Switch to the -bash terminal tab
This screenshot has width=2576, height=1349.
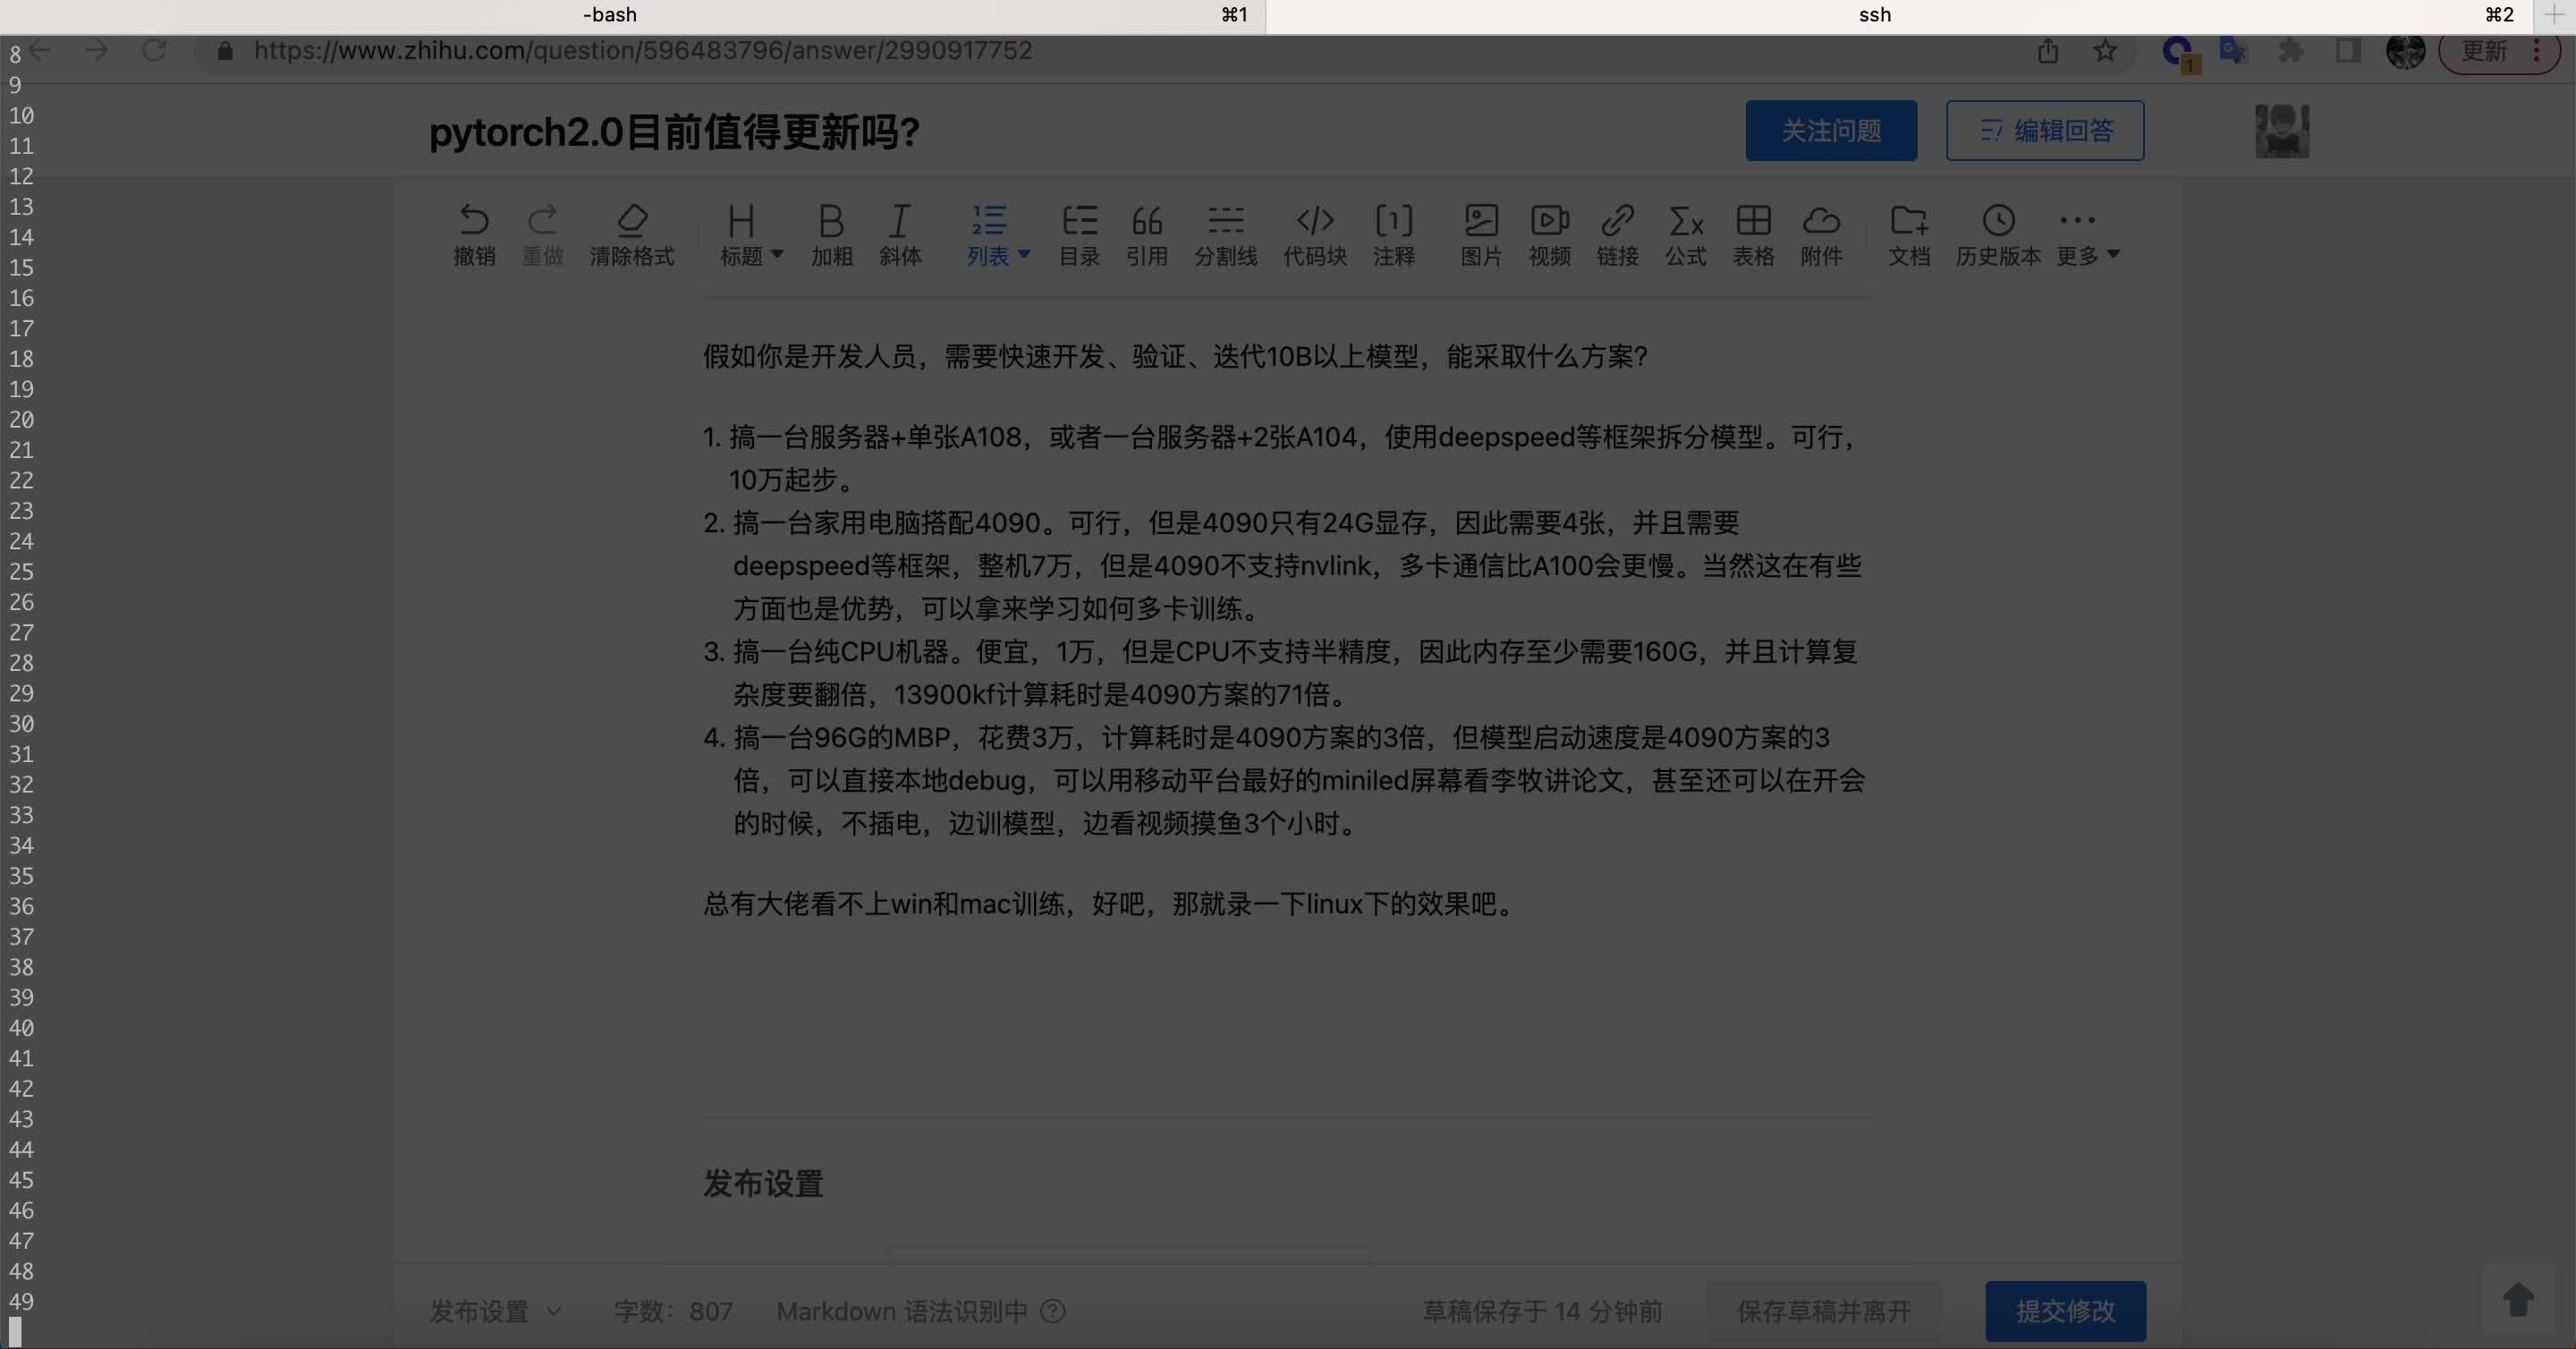tap(608, 14)
